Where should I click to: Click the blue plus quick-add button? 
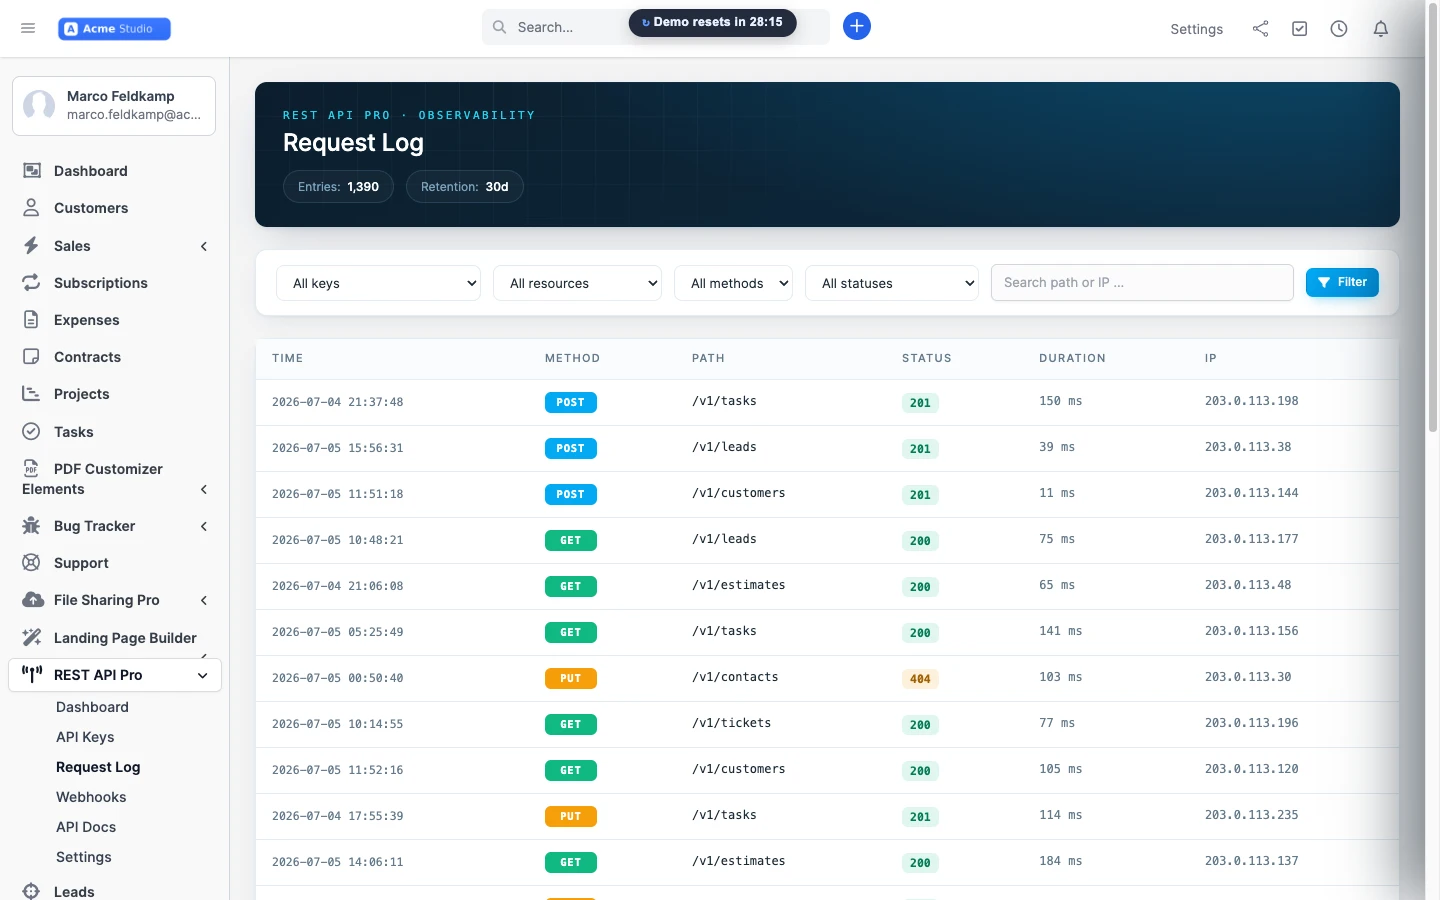857,26
